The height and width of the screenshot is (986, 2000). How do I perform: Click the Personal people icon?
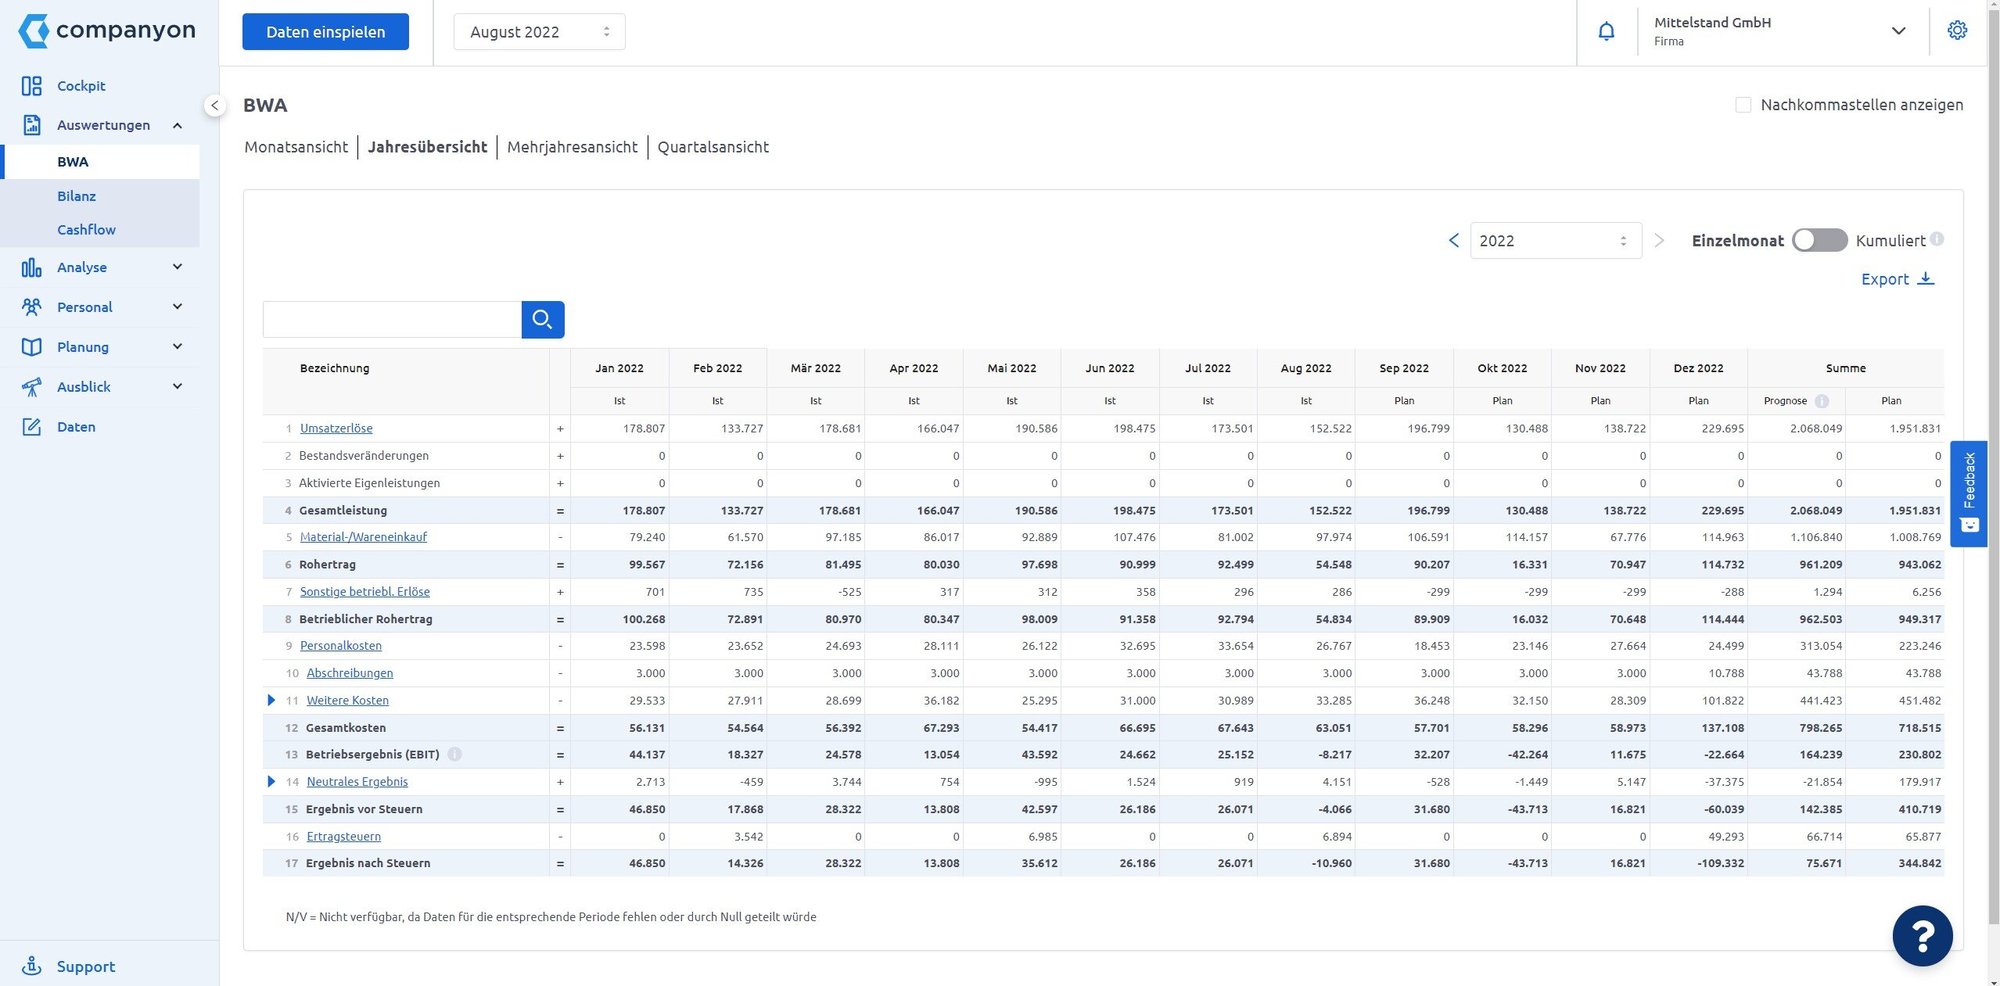click(x=32, y=307)
